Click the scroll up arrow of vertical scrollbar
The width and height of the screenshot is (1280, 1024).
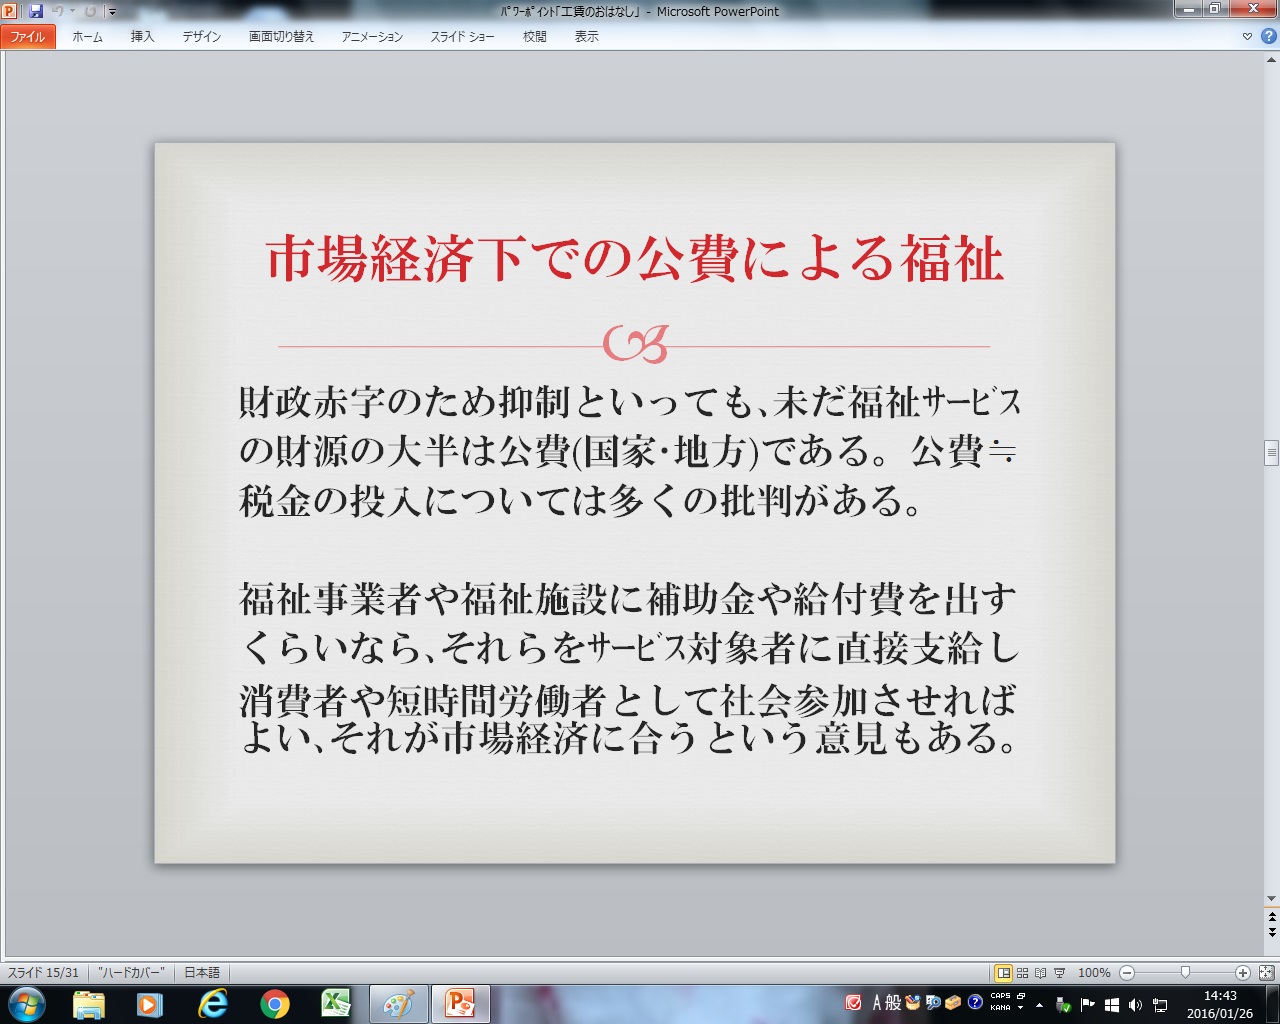[1271, 60]
